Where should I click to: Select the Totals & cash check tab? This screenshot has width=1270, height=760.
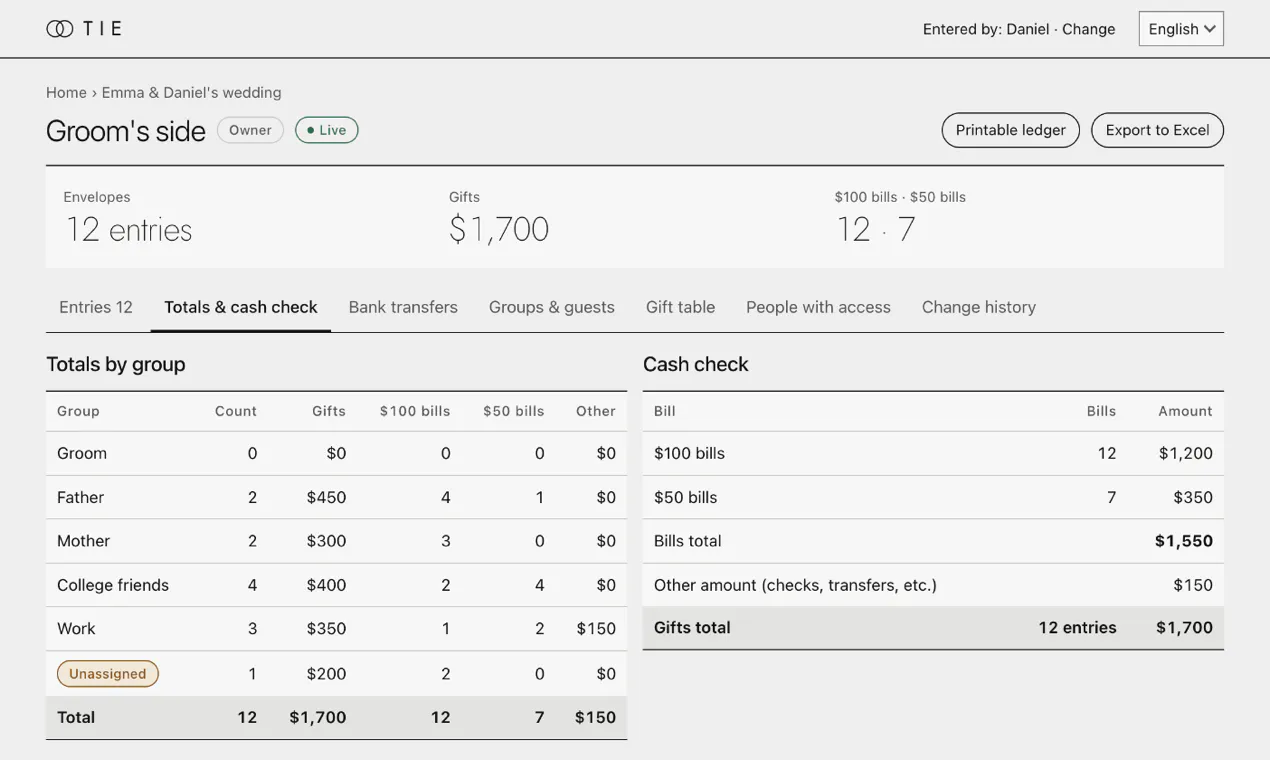tap(241, 307)
